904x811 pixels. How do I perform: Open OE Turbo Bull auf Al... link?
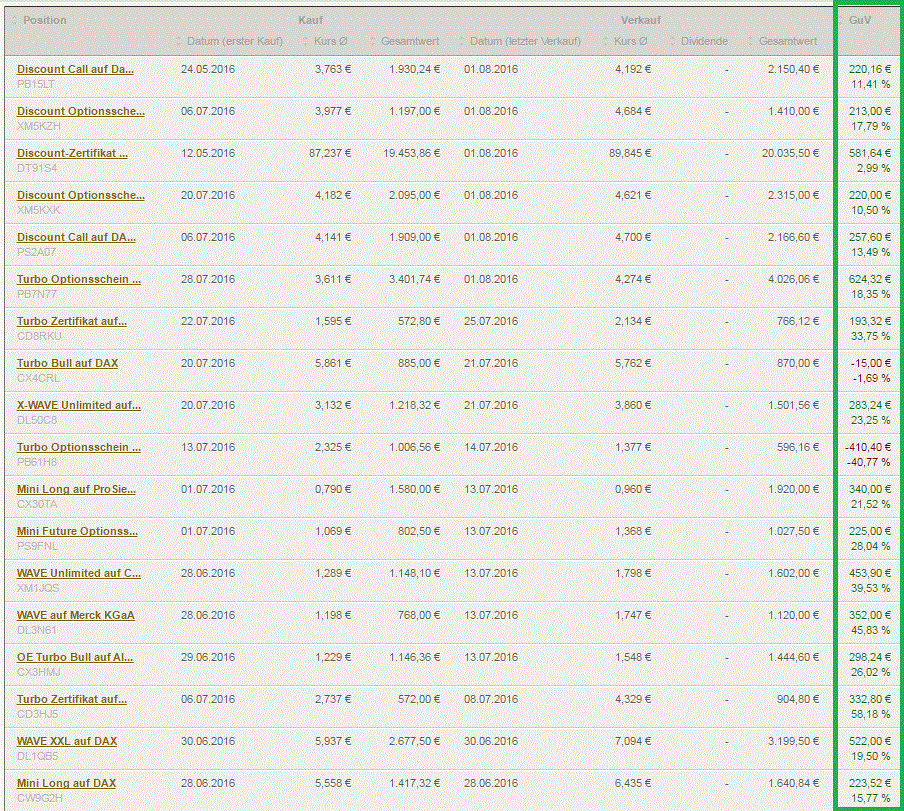[x=75, y=658]
